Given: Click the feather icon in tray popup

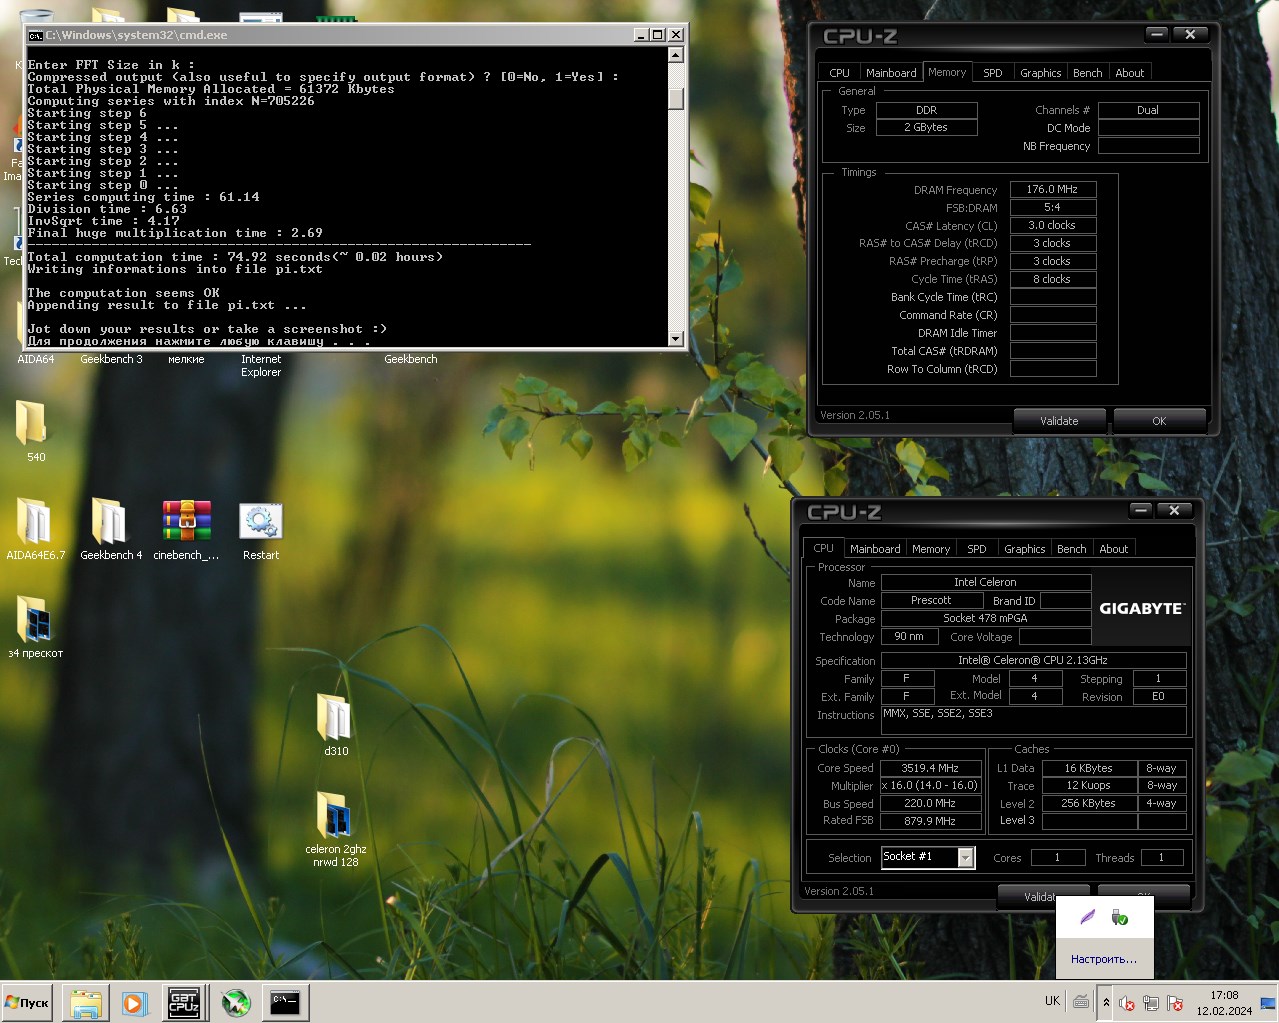Looking at the screenshot, I should click(1088, 917).
